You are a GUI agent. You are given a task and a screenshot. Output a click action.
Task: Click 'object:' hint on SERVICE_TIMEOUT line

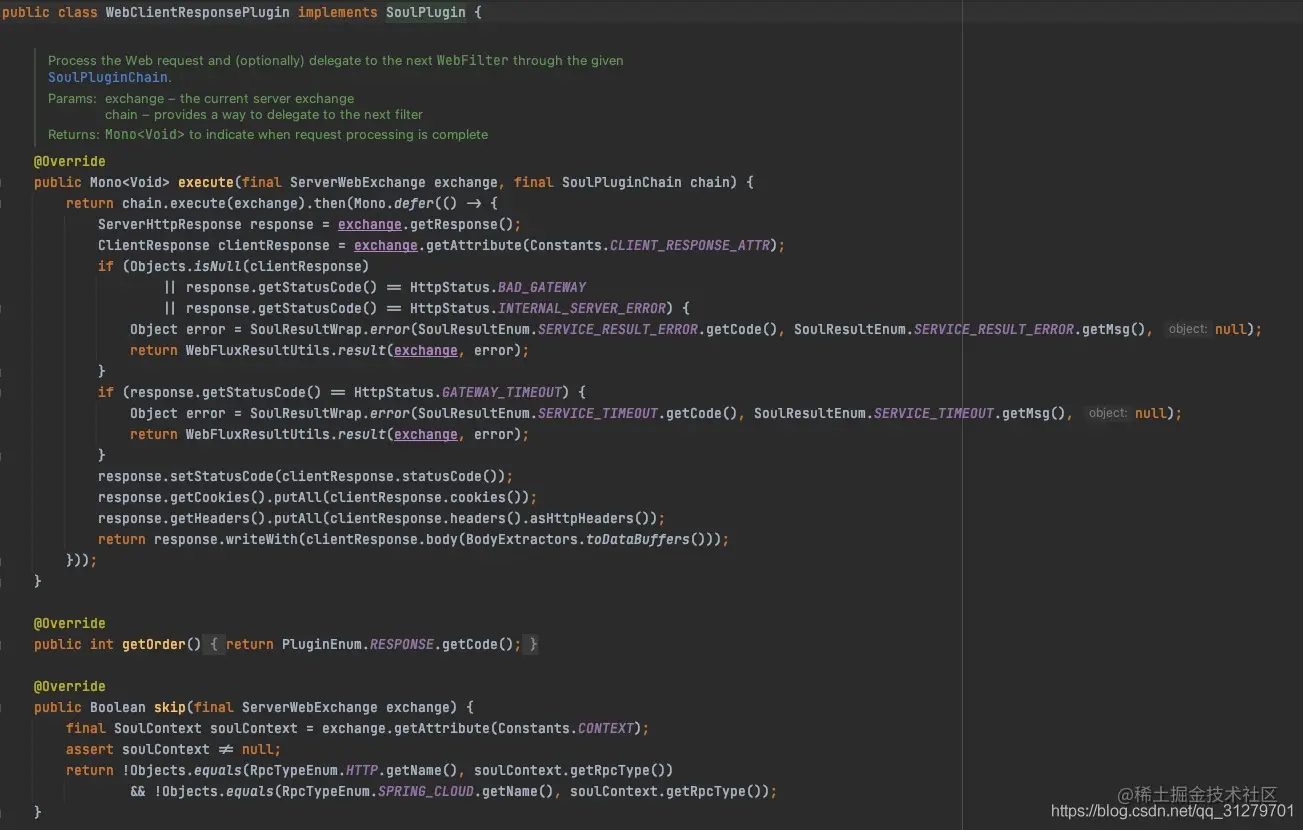[1108, 413]
